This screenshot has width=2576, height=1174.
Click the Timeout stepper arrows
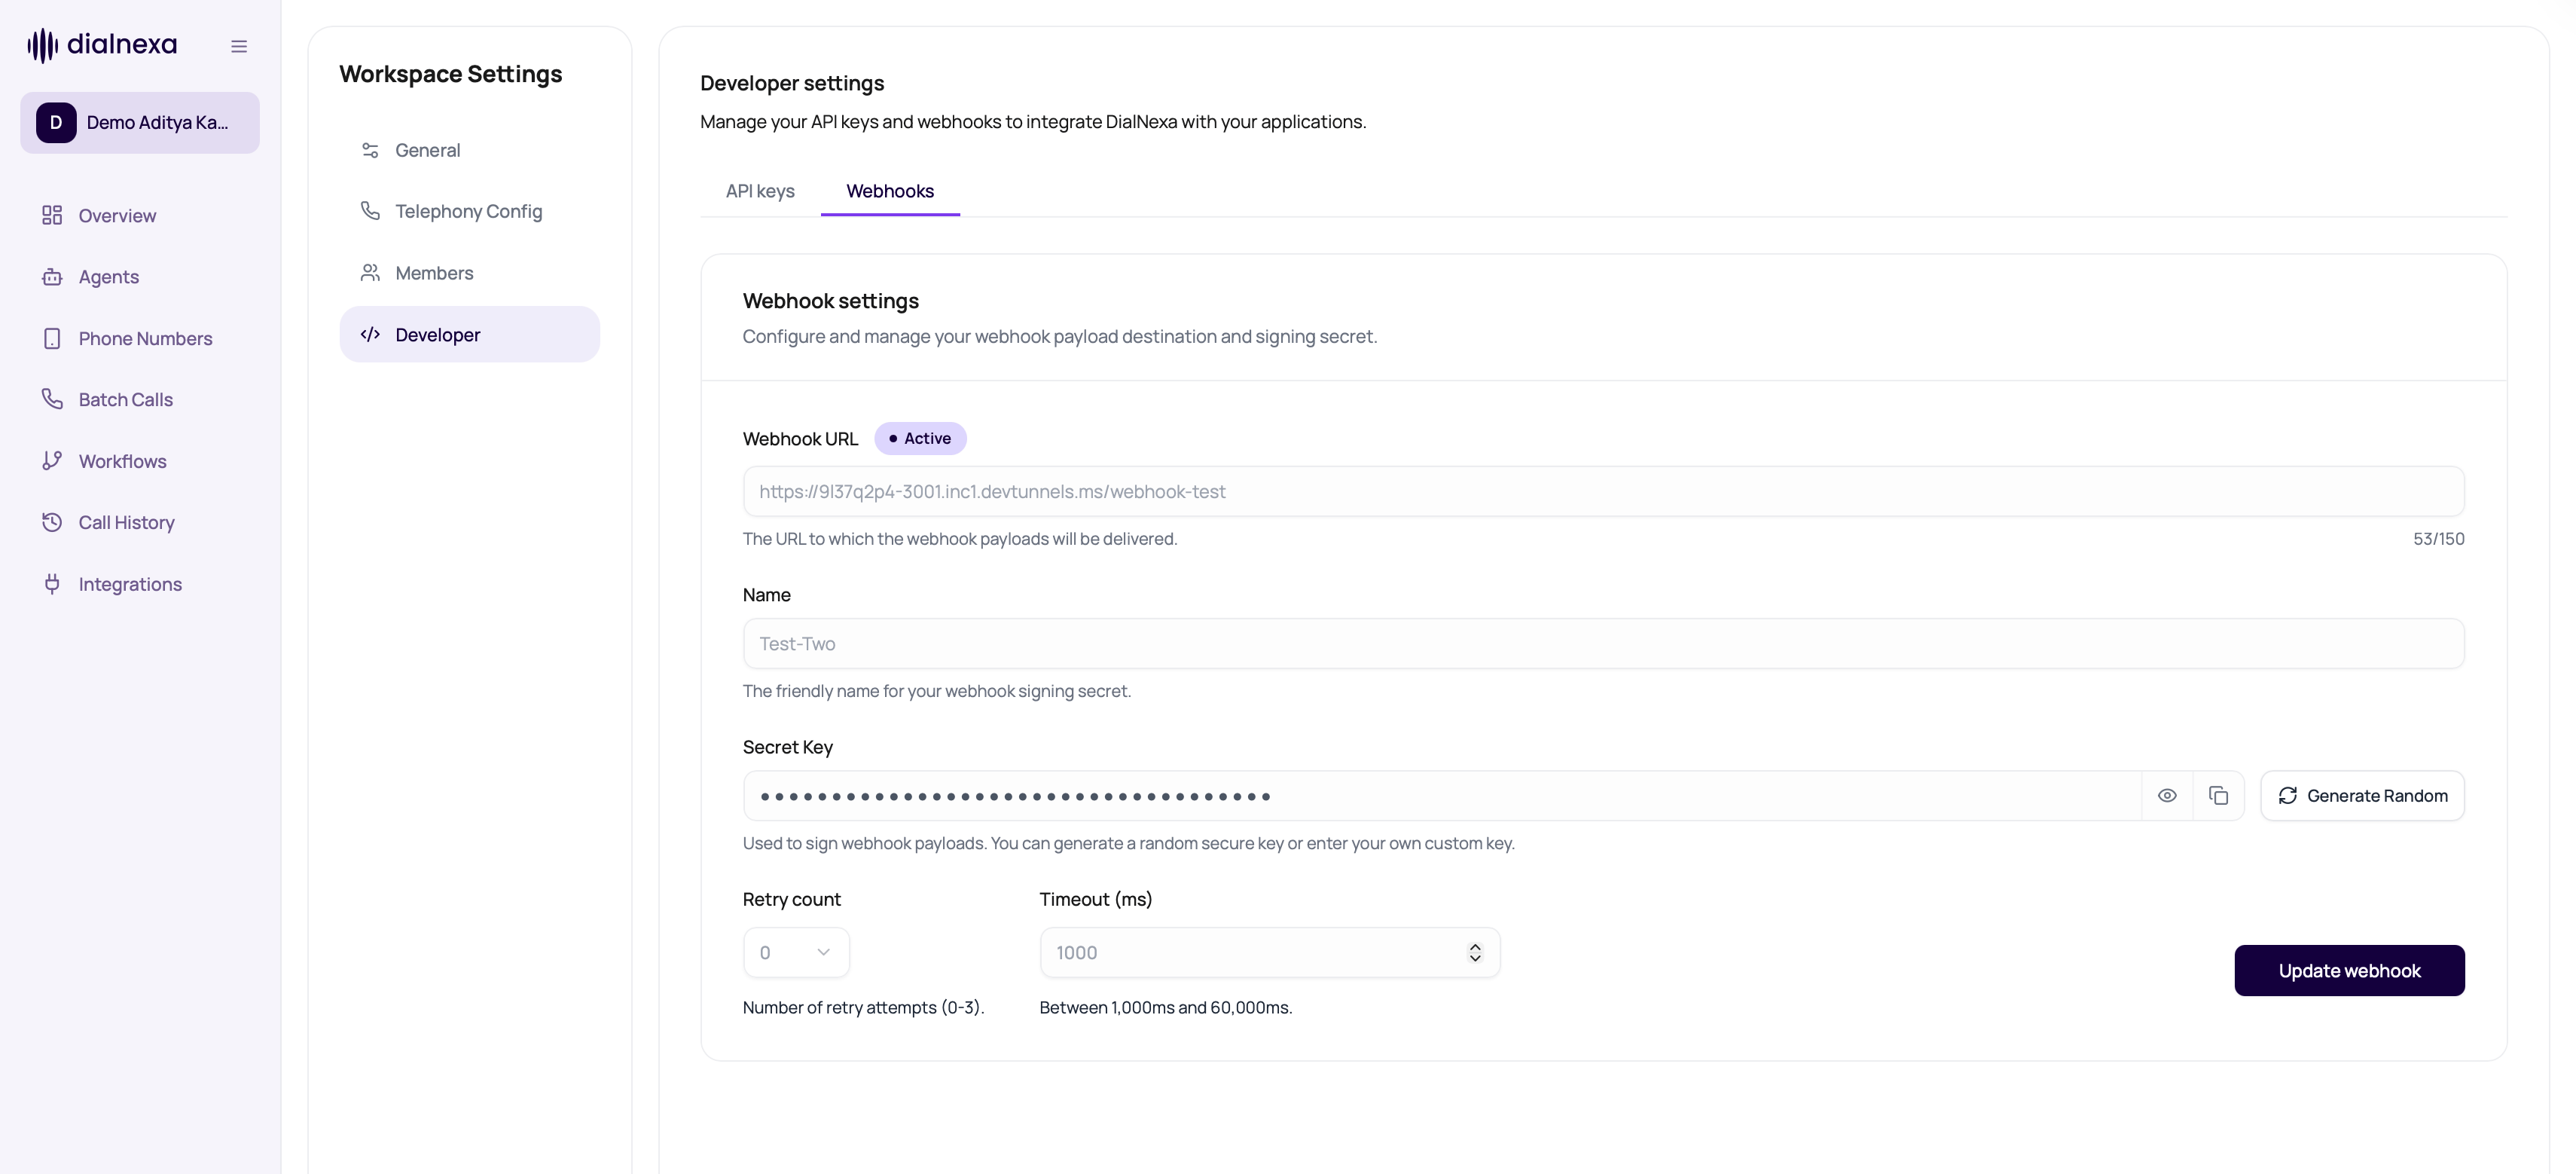pyautogui.click(x=1475, y=952)
